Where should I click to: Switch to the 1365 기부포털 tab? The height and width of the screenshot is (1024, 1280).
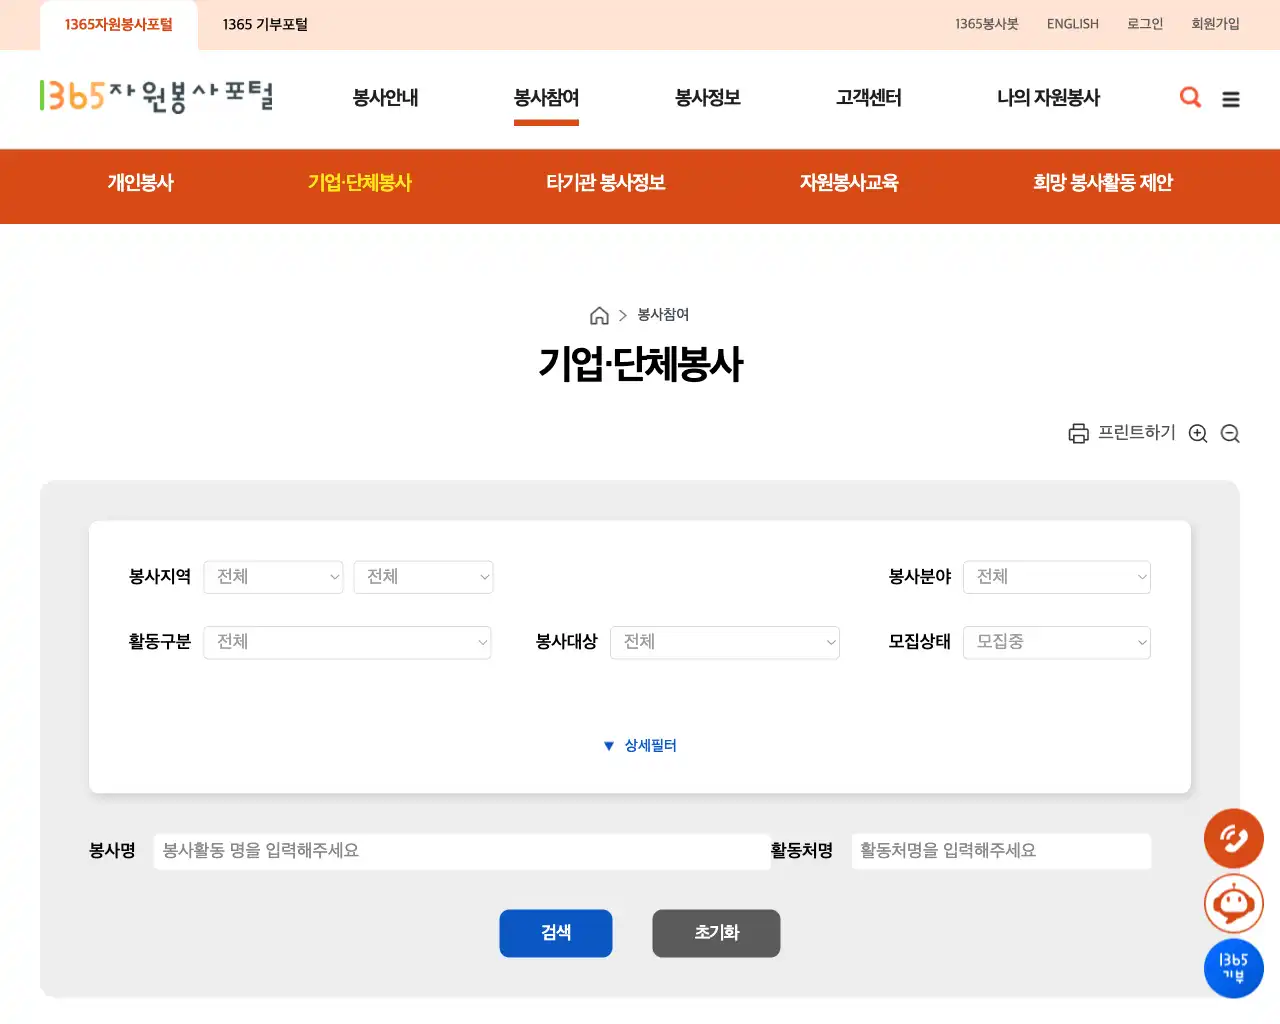click(265, 24)
